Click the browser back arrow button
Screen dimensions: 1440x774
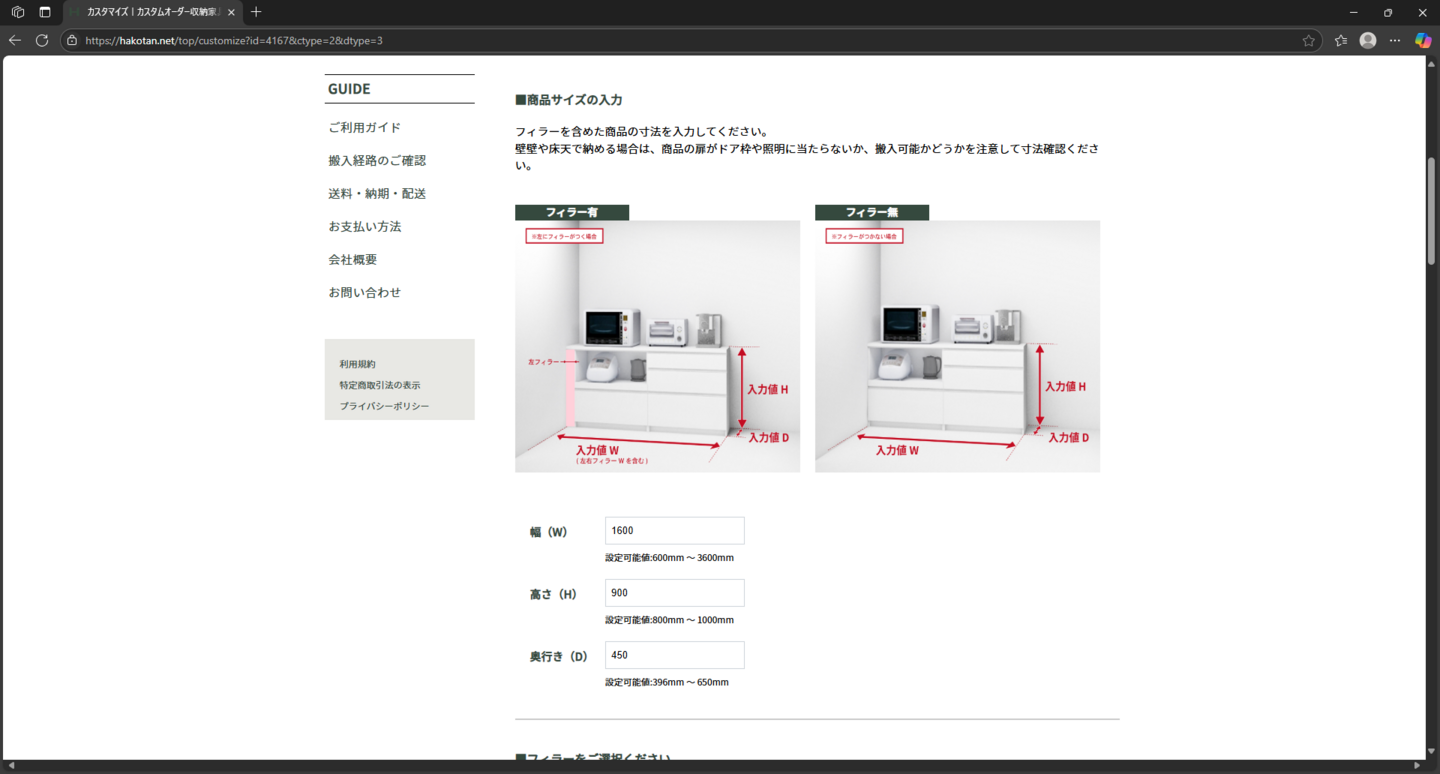(15, 40)
